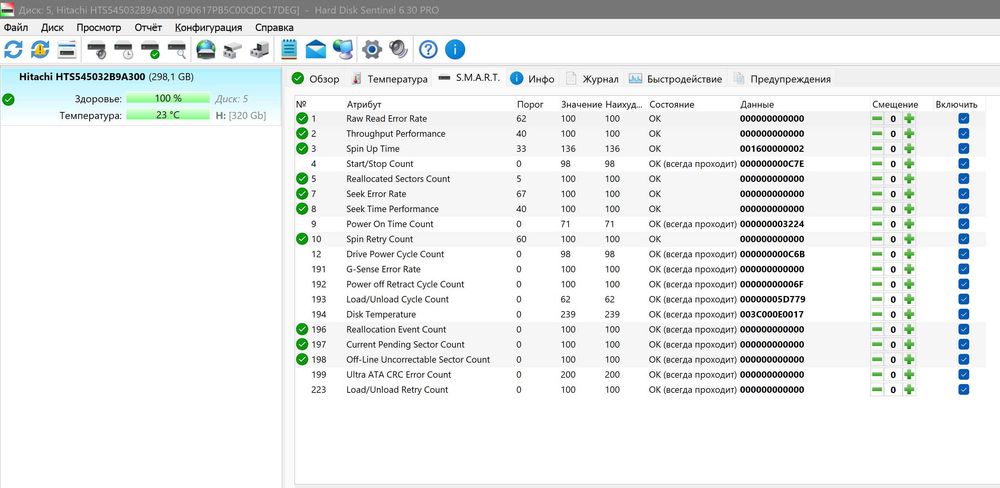Image resolution: width=1000 pixels, height=488 pixels.
Task: Click the disk with magnifying glass icon
Action: click(x=177, y=49)
